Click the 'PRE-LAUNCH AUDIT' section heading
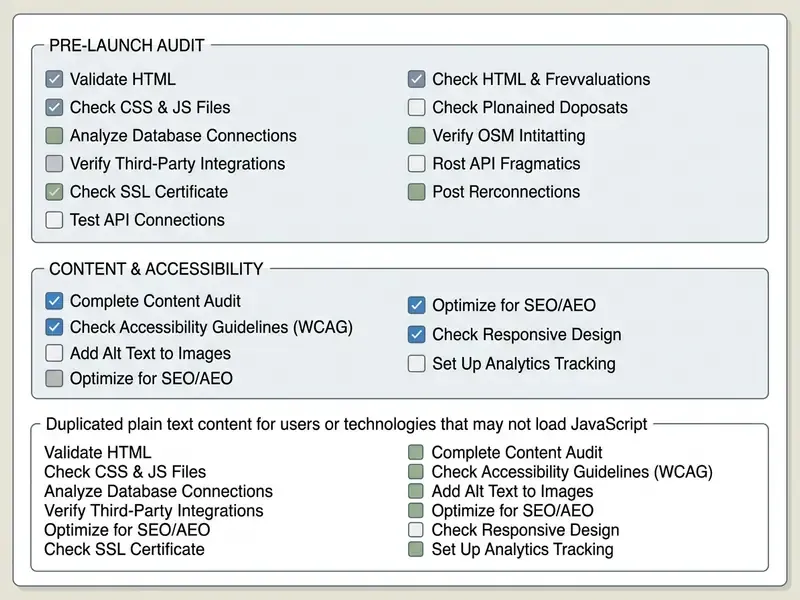Viewport: 800px width, 600px height. [127, 45]
